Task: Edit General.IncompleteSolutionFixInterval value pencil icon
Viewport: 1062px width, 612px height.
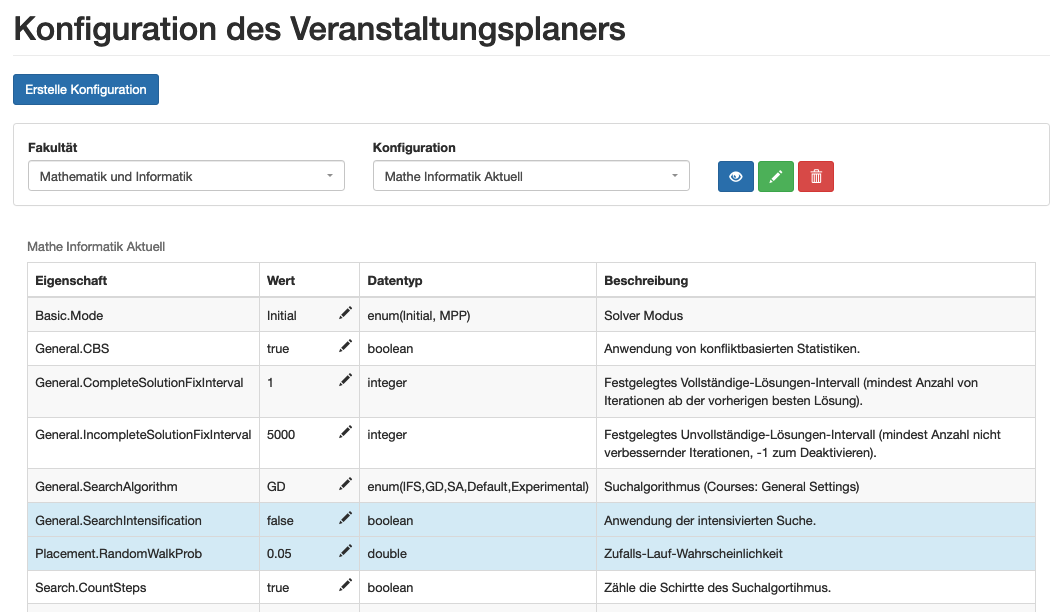Action: pyautogui.click(x=345, y=433)
